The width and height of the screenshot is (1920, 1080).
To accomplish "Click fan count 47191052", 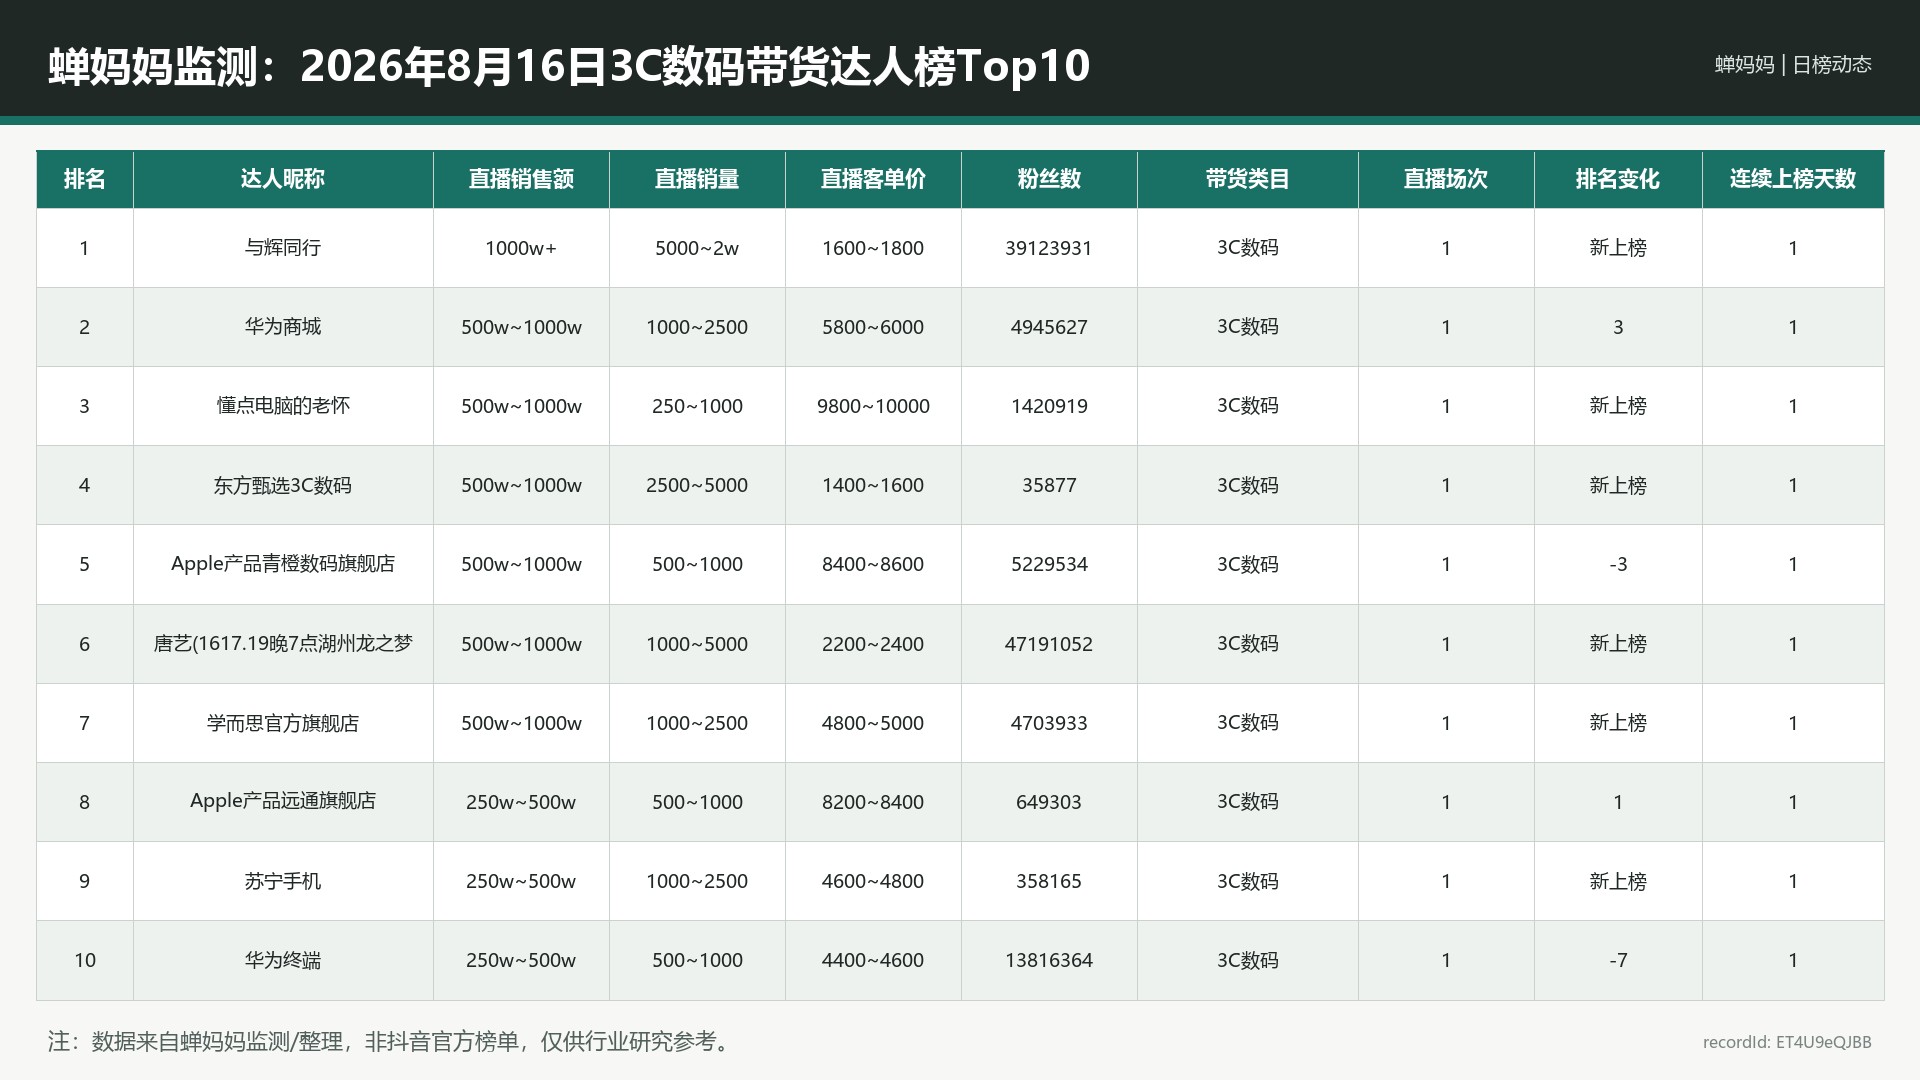I will [1049, 644].
